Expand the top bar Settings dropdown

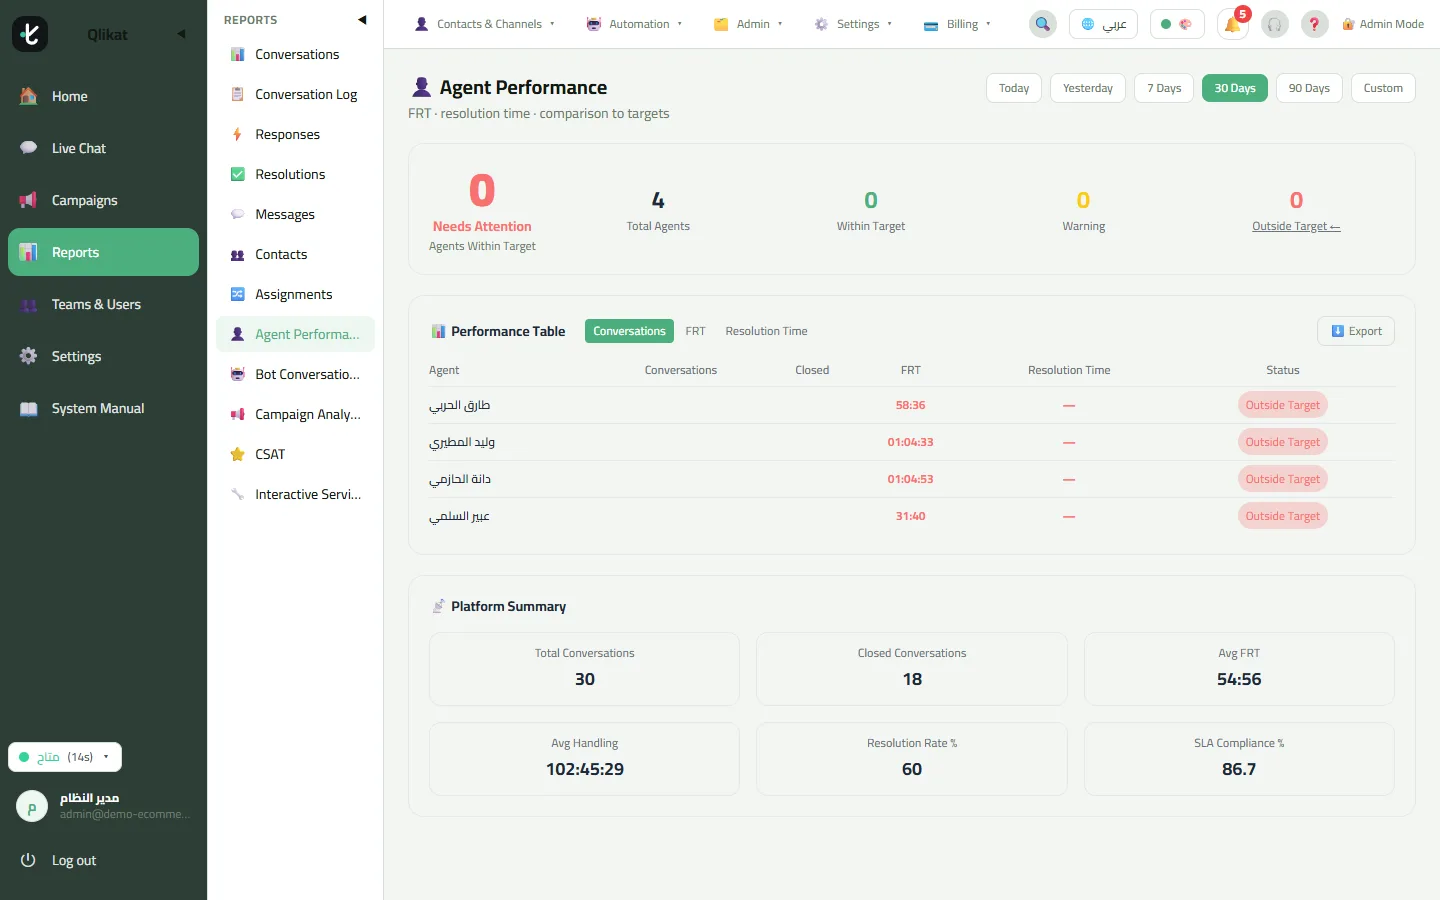coord(853,24)
